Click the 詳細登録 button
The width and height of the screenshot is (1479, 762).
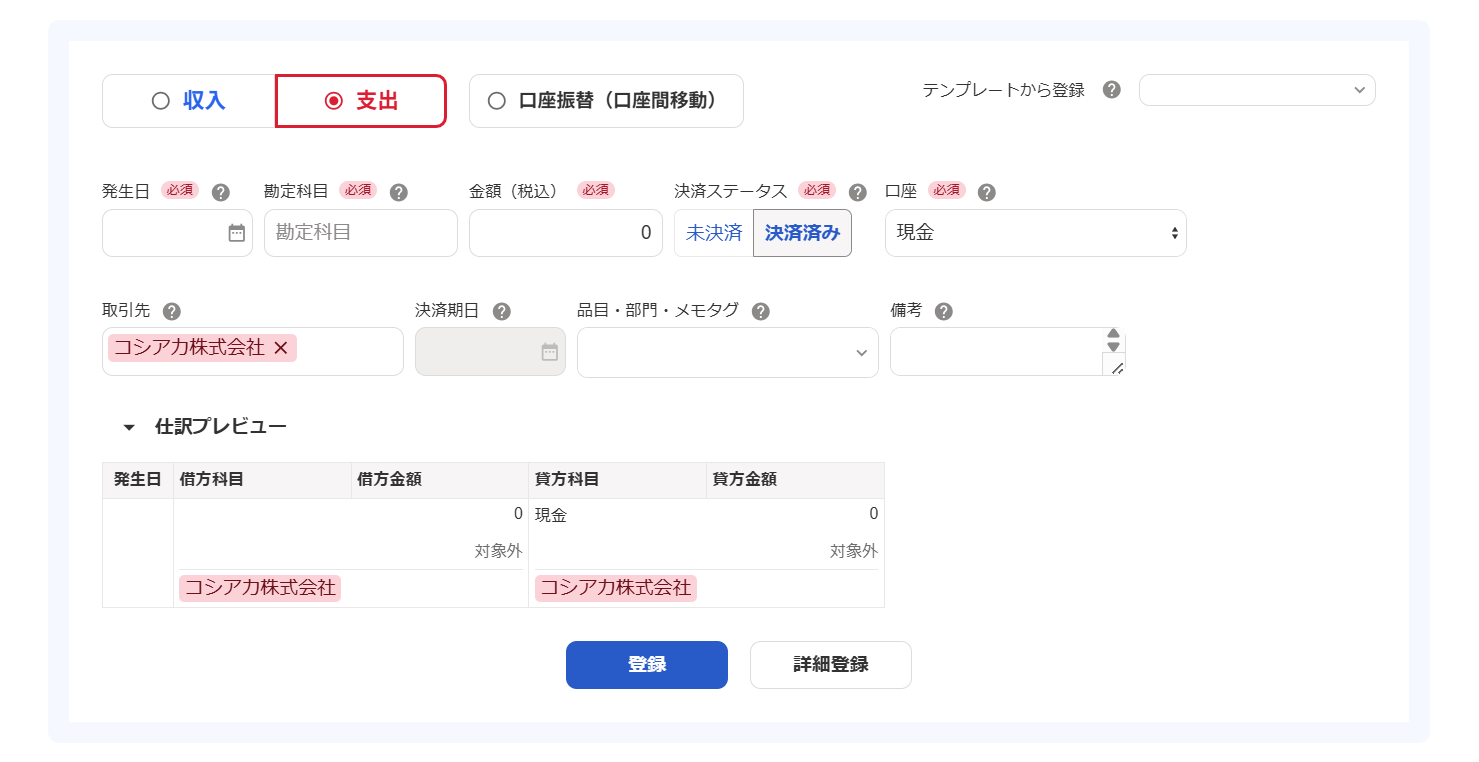pos(831,665)
